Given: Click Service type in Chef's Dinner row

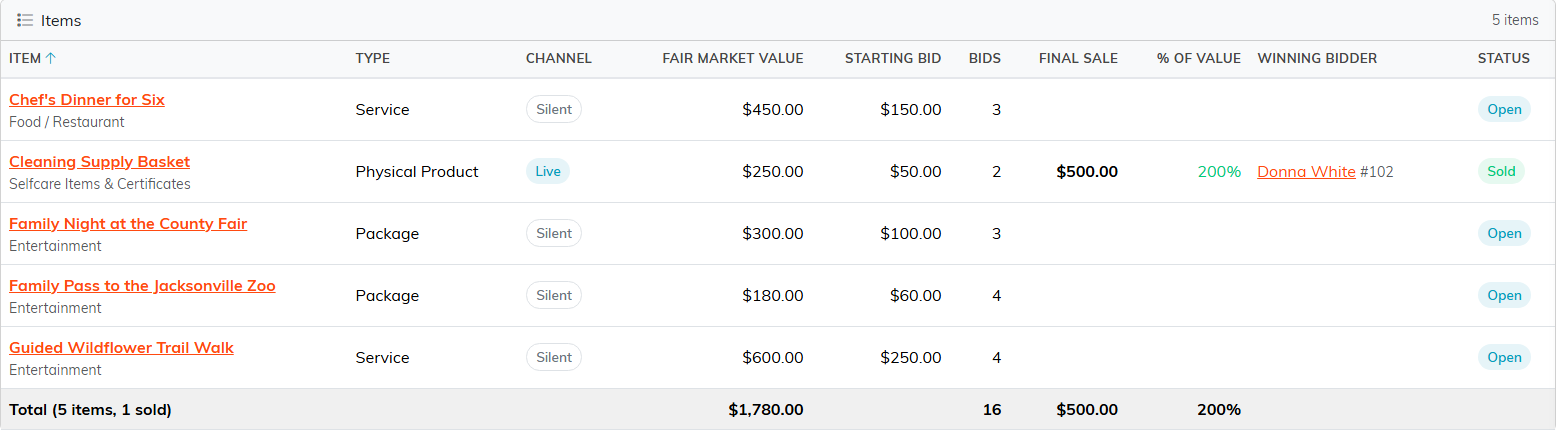Looking at the screenshot, I should [x=383, y=110].
